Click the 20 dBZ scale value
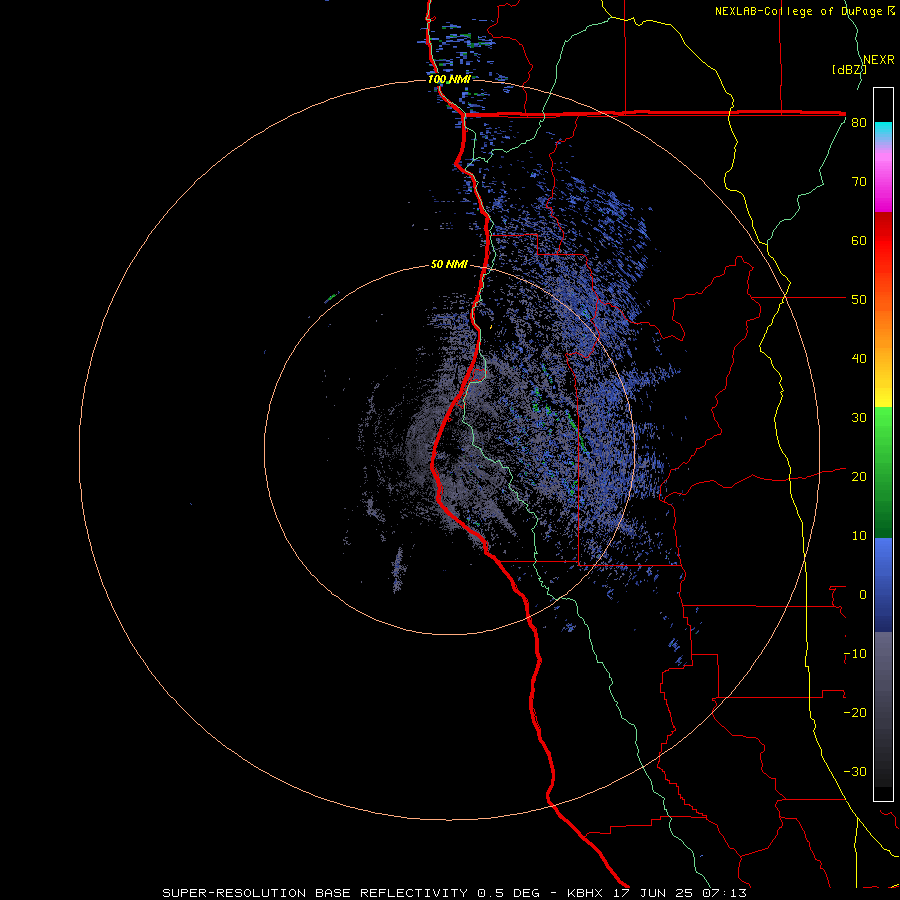 coord(859,477)
